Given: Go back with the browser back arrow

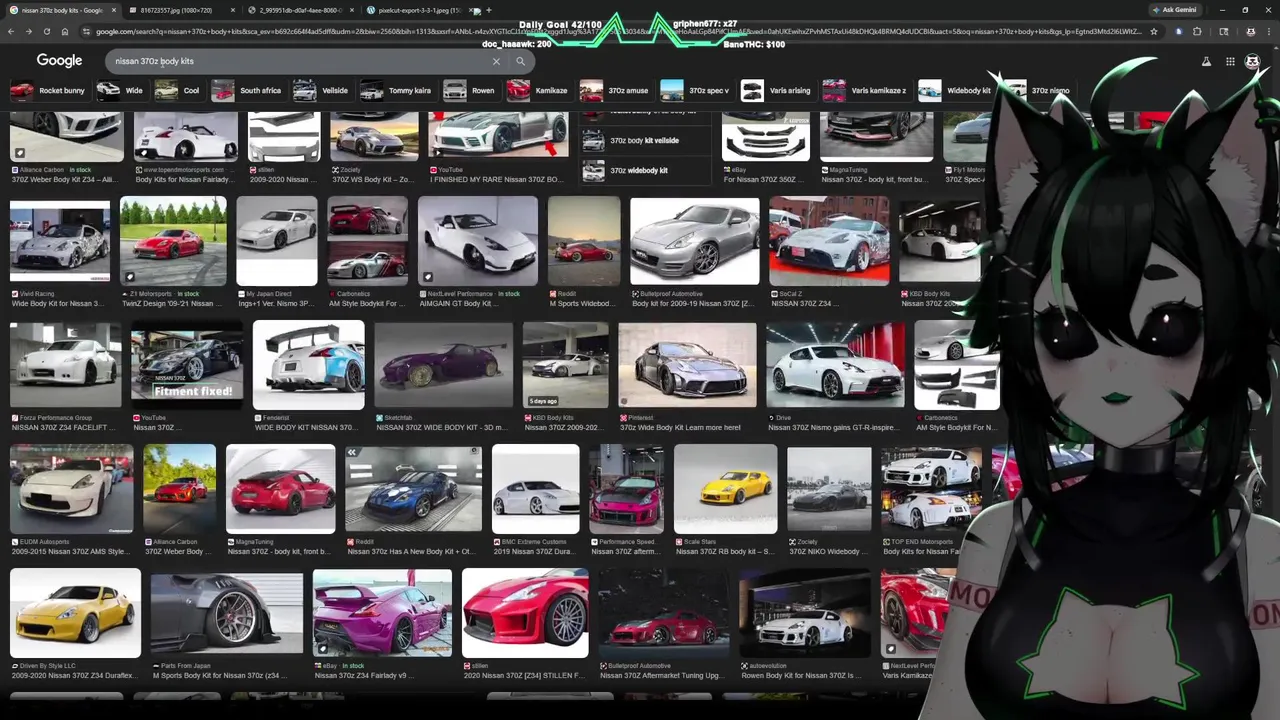Looking at the screenshot, I should point(11,31).
